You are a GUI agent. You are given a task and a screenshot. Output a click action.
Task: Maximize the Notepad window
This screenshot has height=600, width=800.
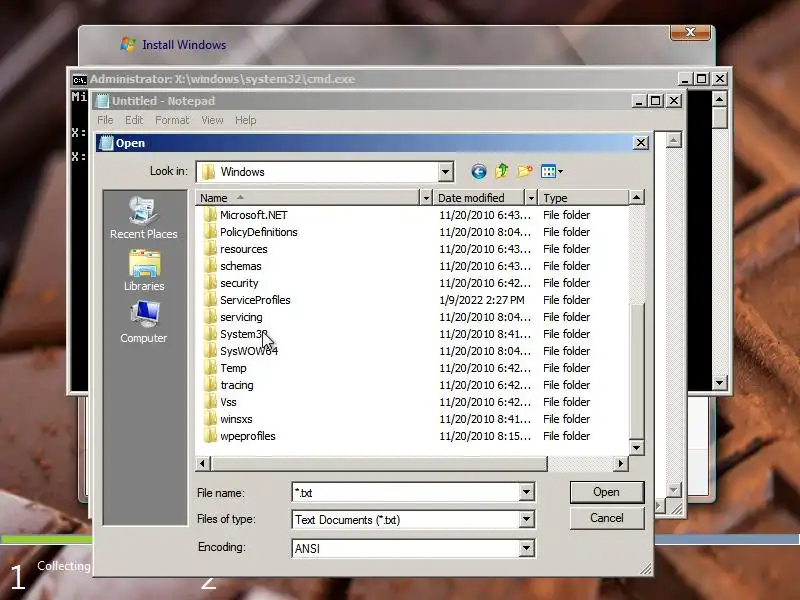[655, 101]
